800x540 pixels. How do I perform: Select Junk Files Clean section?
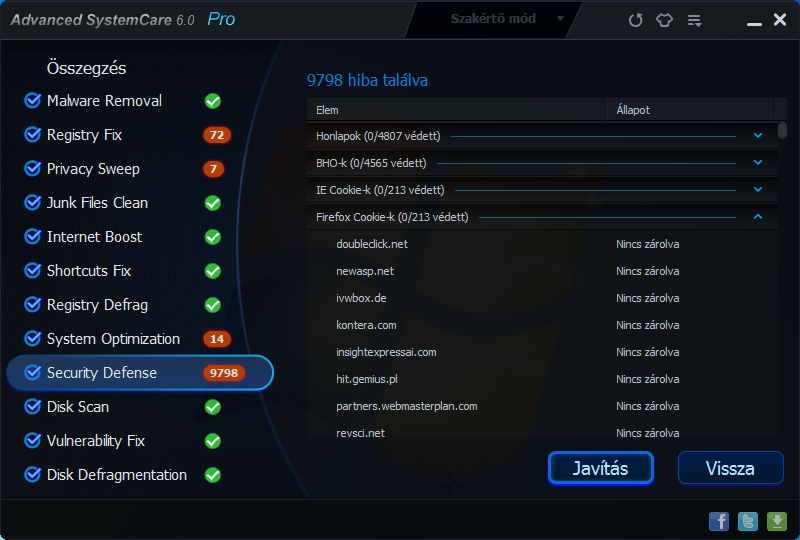pos(97,203)
